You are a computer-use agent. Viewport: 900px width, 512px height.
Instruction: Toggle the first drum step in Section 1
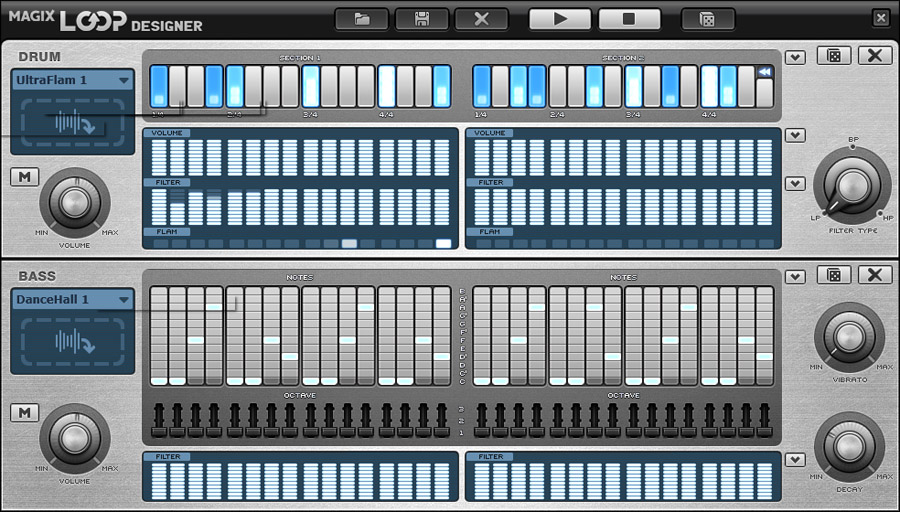(159, 86)
